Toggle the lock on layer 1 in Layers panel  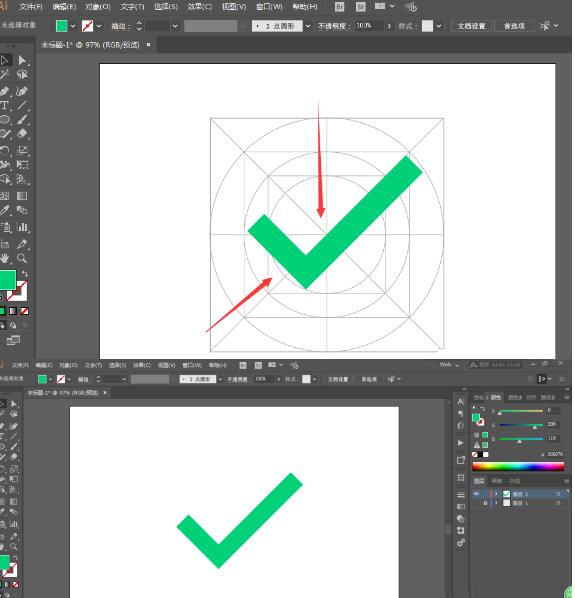(485, 503)
